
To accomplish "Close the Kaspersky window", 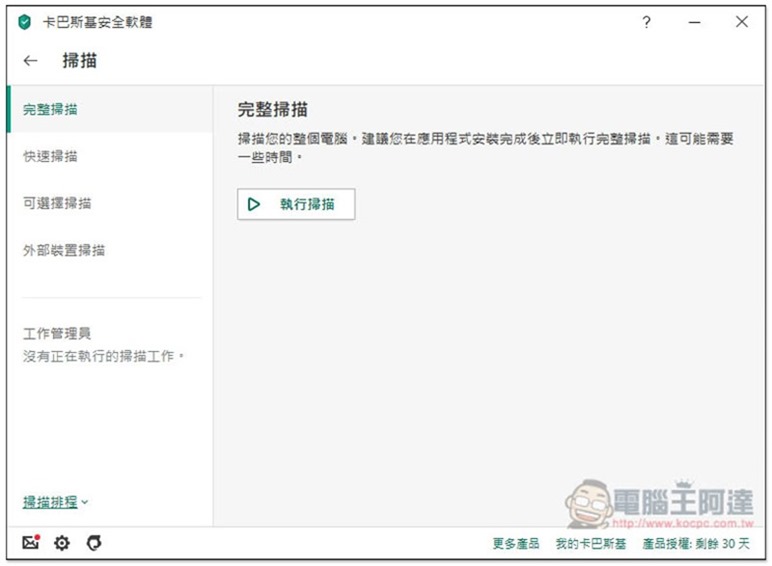I will pyautogui.click(x=741, y=22).
